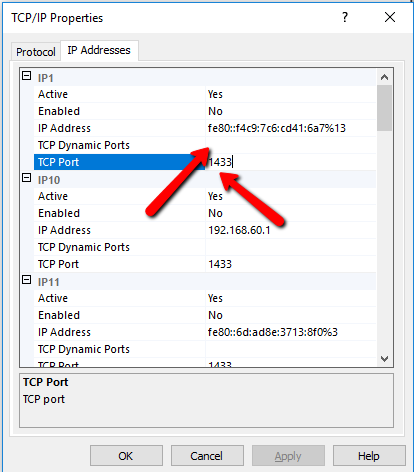Click the OK button
The image size is (414, 472).
click(x=126, y=456)
